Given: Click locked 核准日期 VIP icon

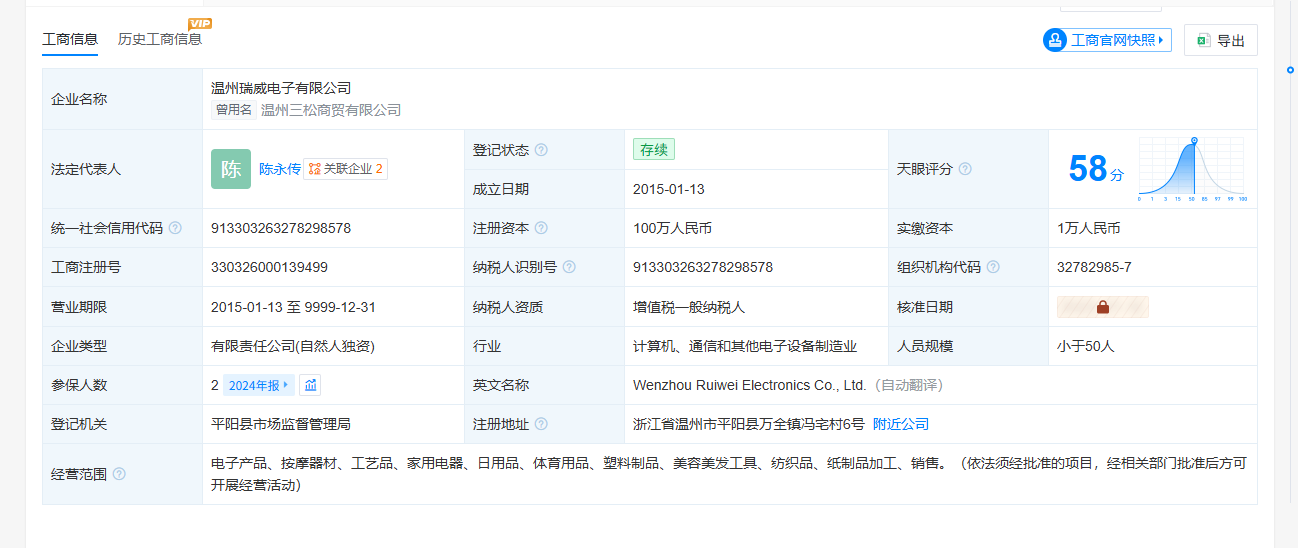Looking at the screenshot, I should tap(1102, 307).
